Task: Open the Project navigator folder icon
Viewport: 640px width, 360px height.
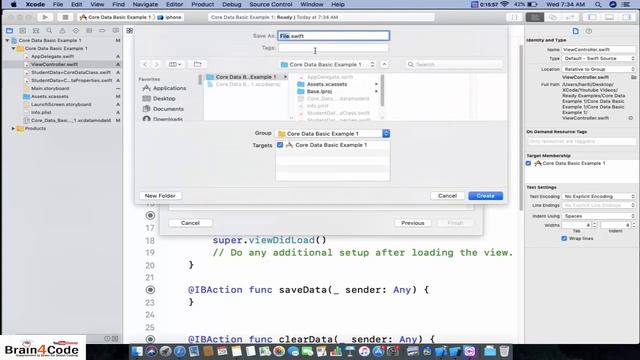Action: pos(9,31)
